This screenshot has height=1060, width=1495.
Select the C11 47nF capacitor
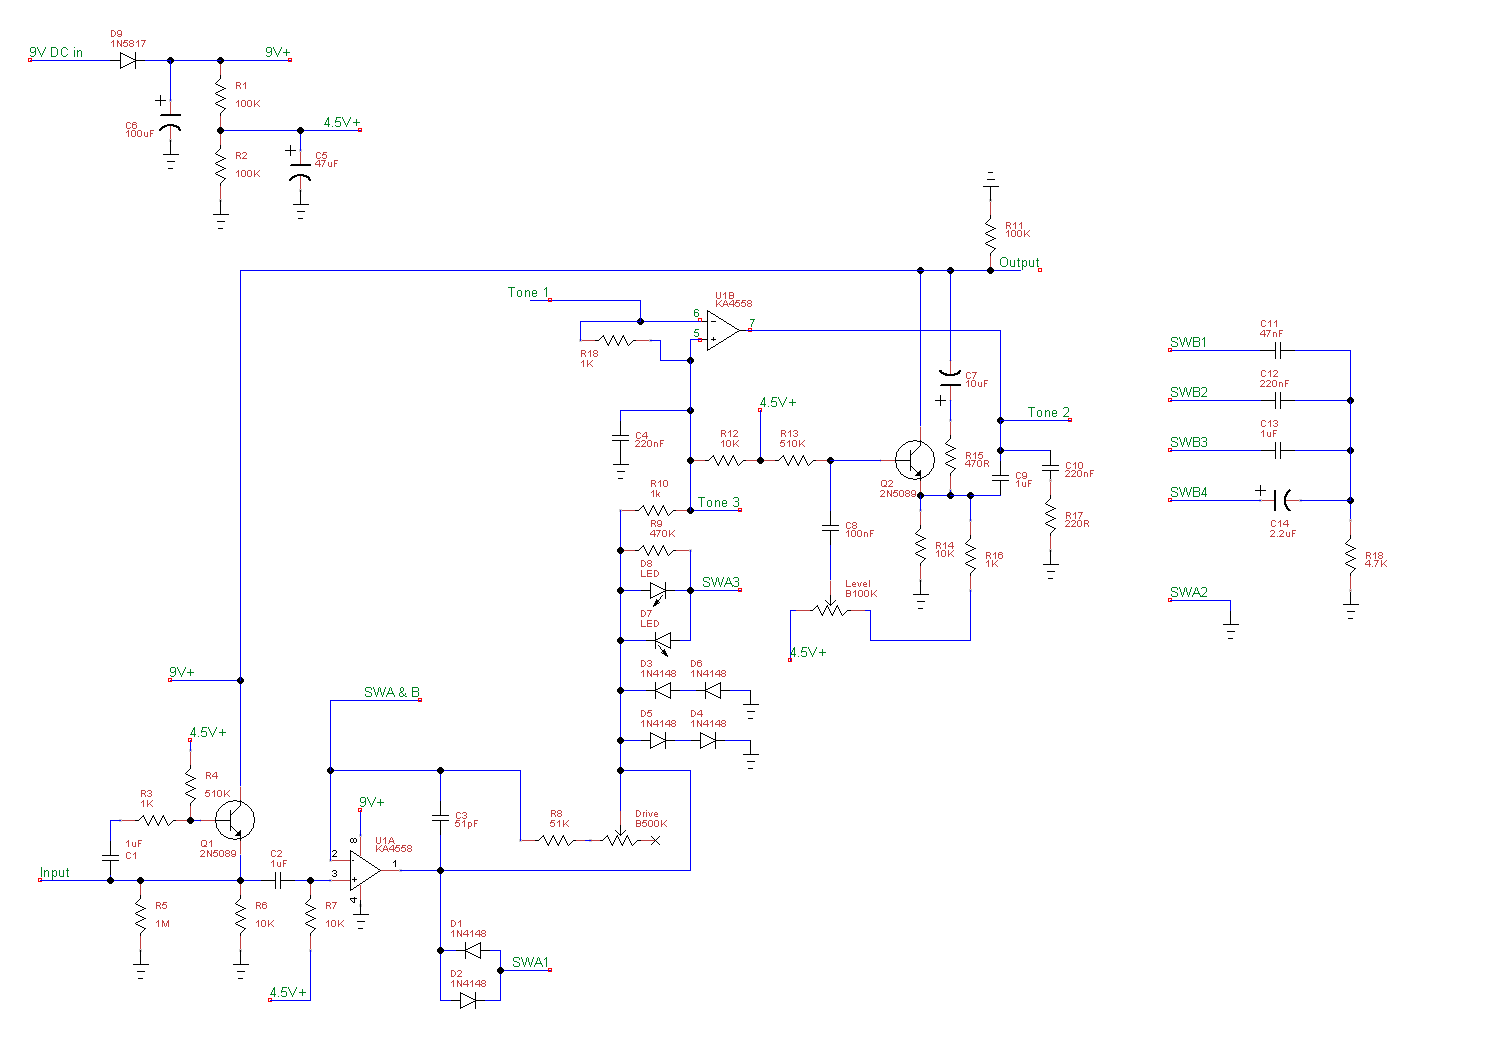(x=1280, y=350)
